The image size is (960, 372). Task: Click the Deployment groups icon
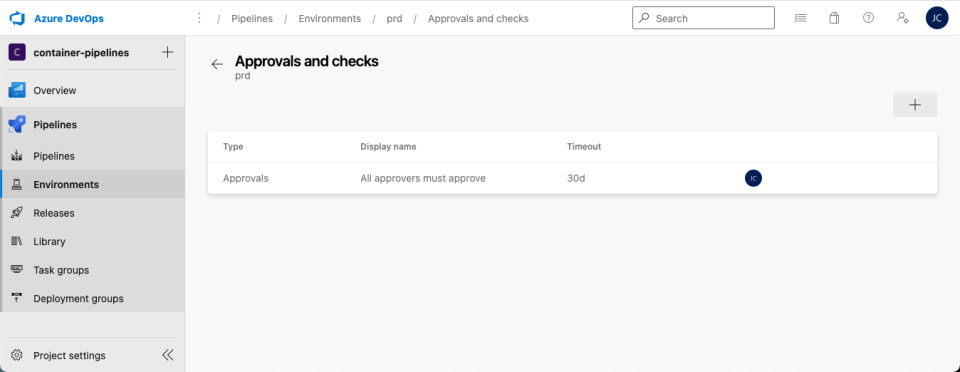point(17,299)
